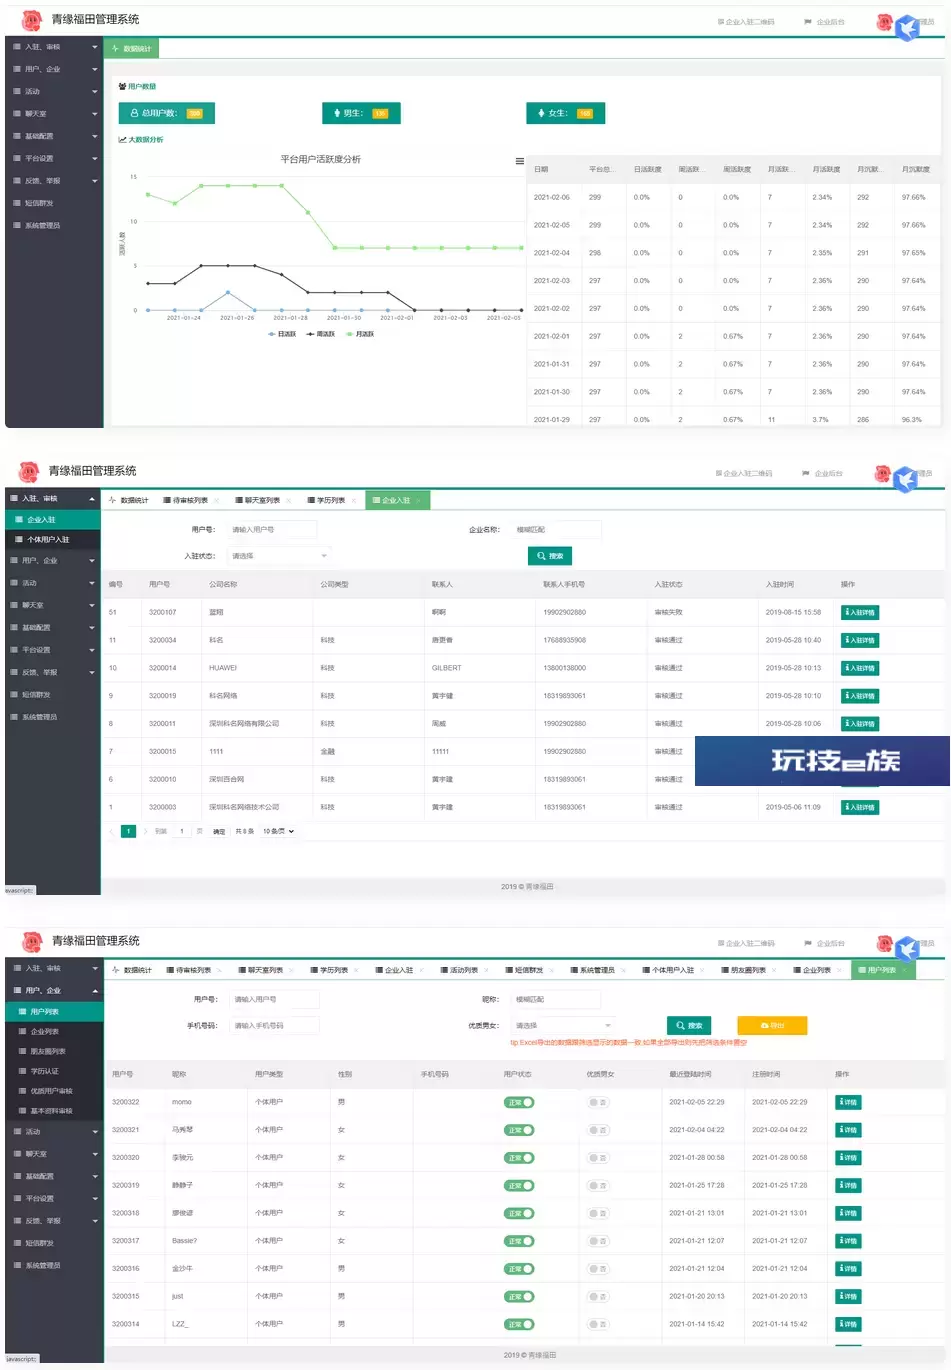The height and width of the screenshot is (1370, 951).
Task: Open 详情 for user momo
Action: pyautogui.click(x=849, y=1102)
